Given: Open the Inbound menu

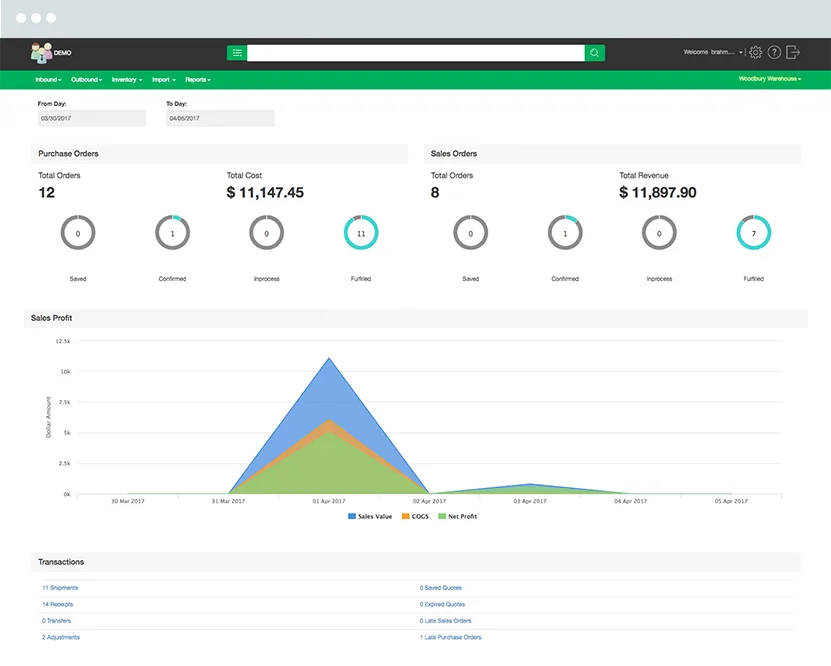Looking at the screenshot, I should [48, 79].
